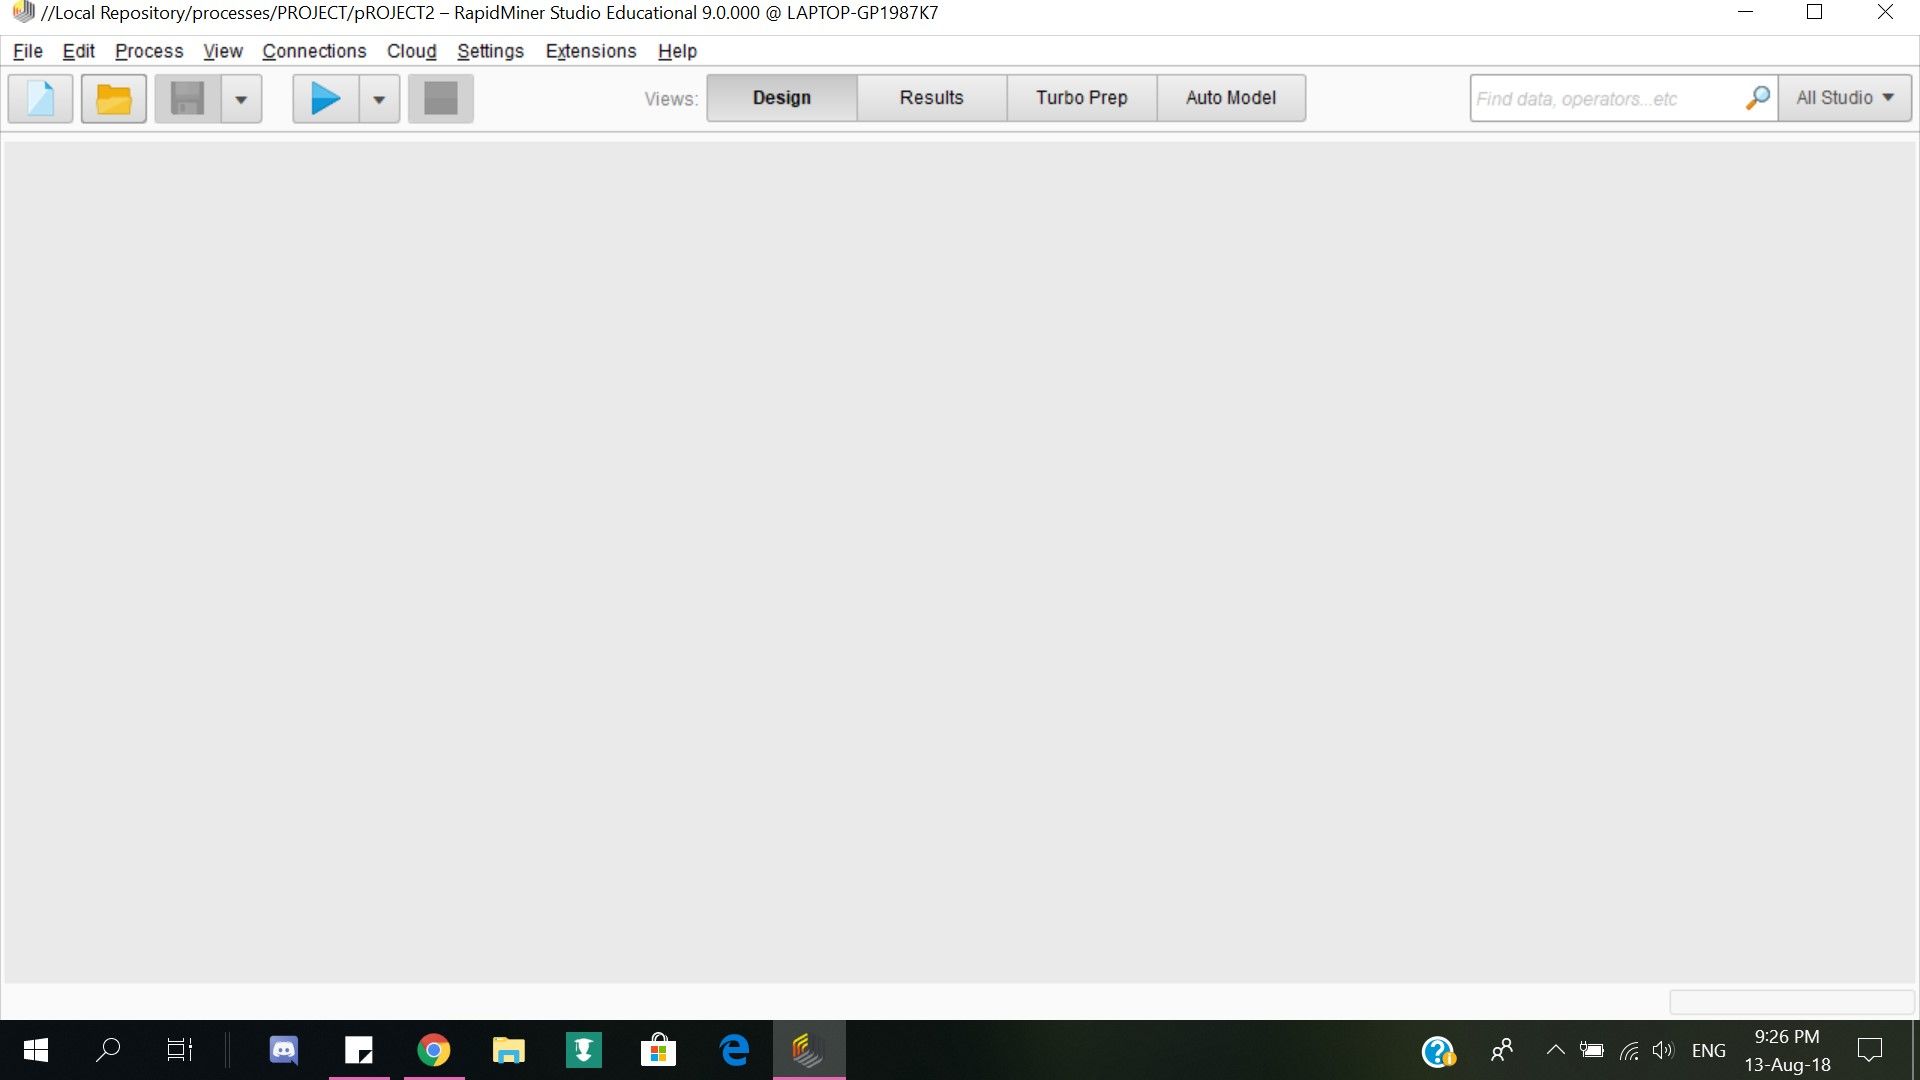Open the Auto Model view
The width and height of the screenshot is (1920, 1080).
tap(1230, 98)
